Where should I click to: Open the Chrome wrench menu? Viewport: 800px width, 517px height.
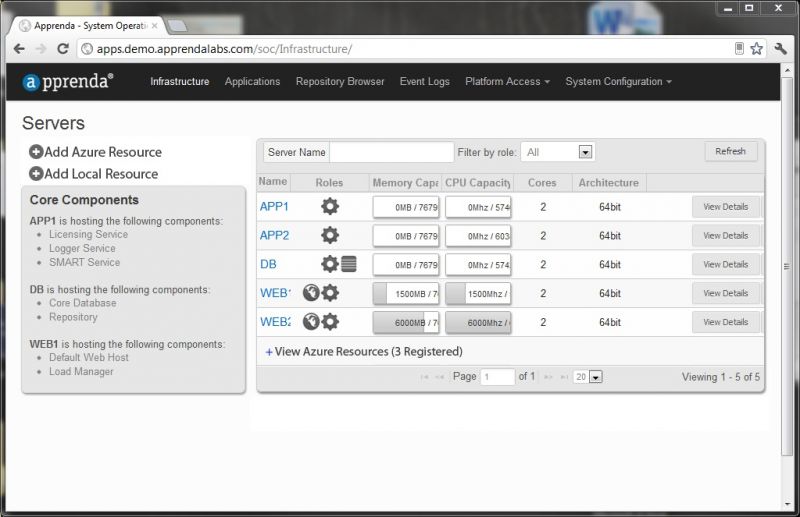click(781, 48)
